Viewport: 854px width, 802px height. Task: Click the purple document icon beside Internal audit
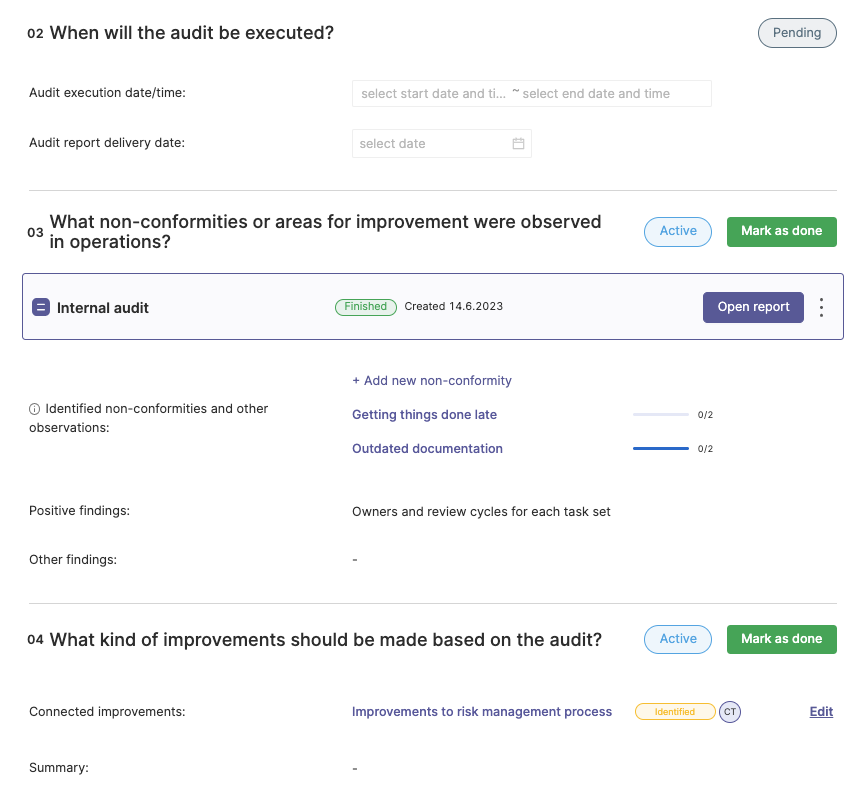[41, 307]
